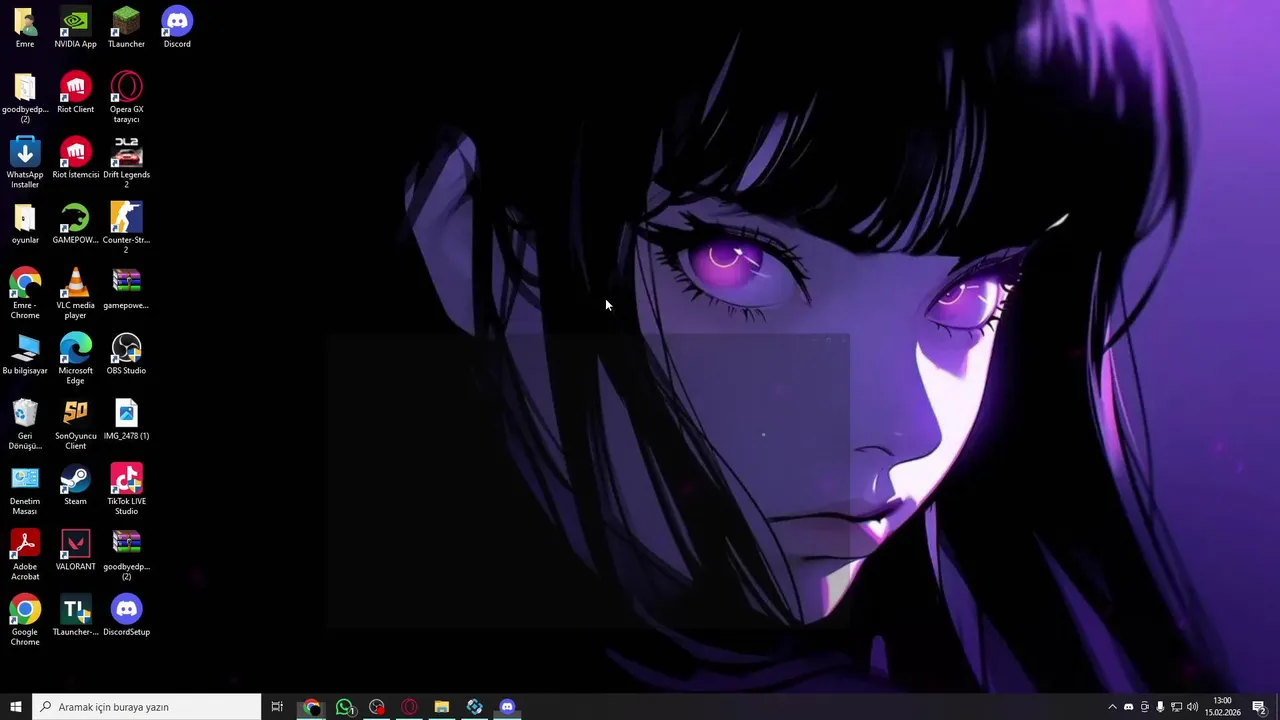Click the microphone tray icon
Screen dimensions: 1280x720
point(1160,707)
